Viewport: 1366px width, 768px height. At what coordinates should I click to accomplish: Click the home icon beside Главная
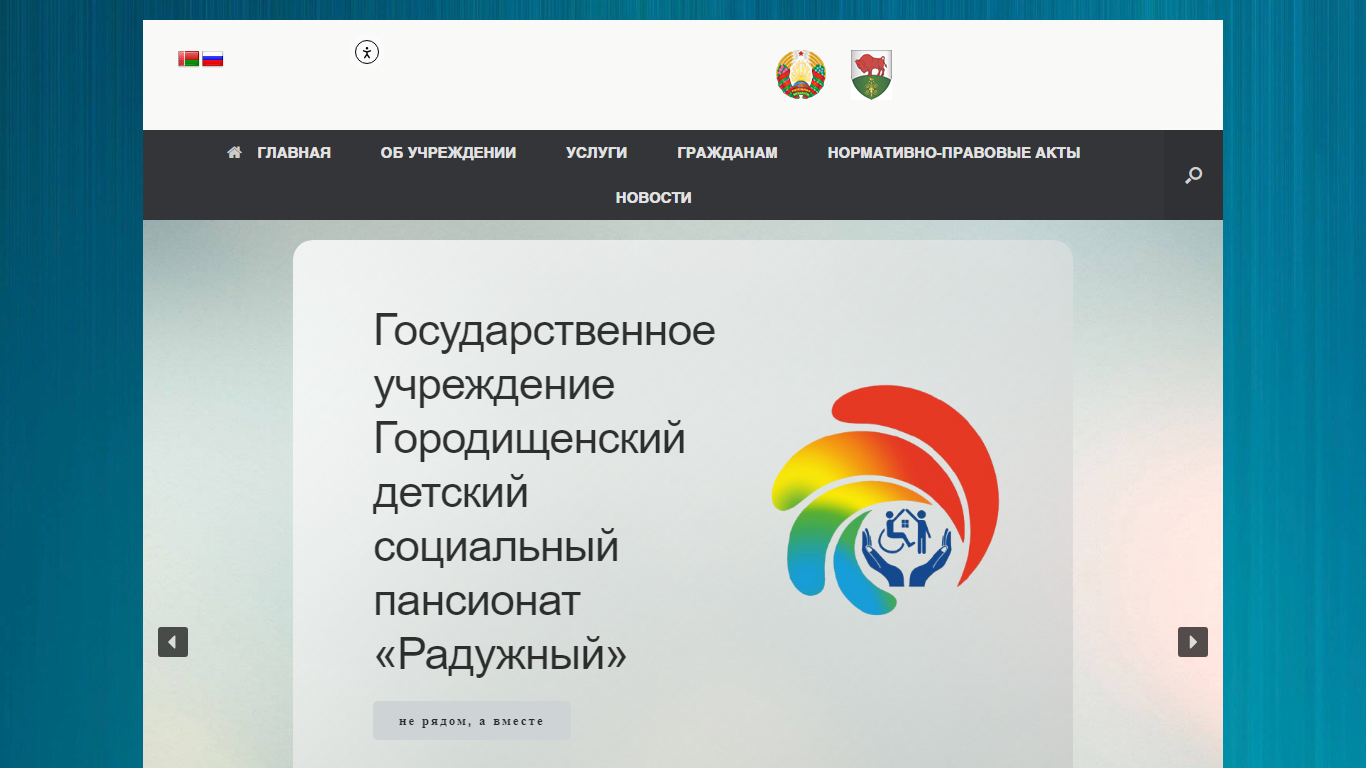[x=234, y=153]
